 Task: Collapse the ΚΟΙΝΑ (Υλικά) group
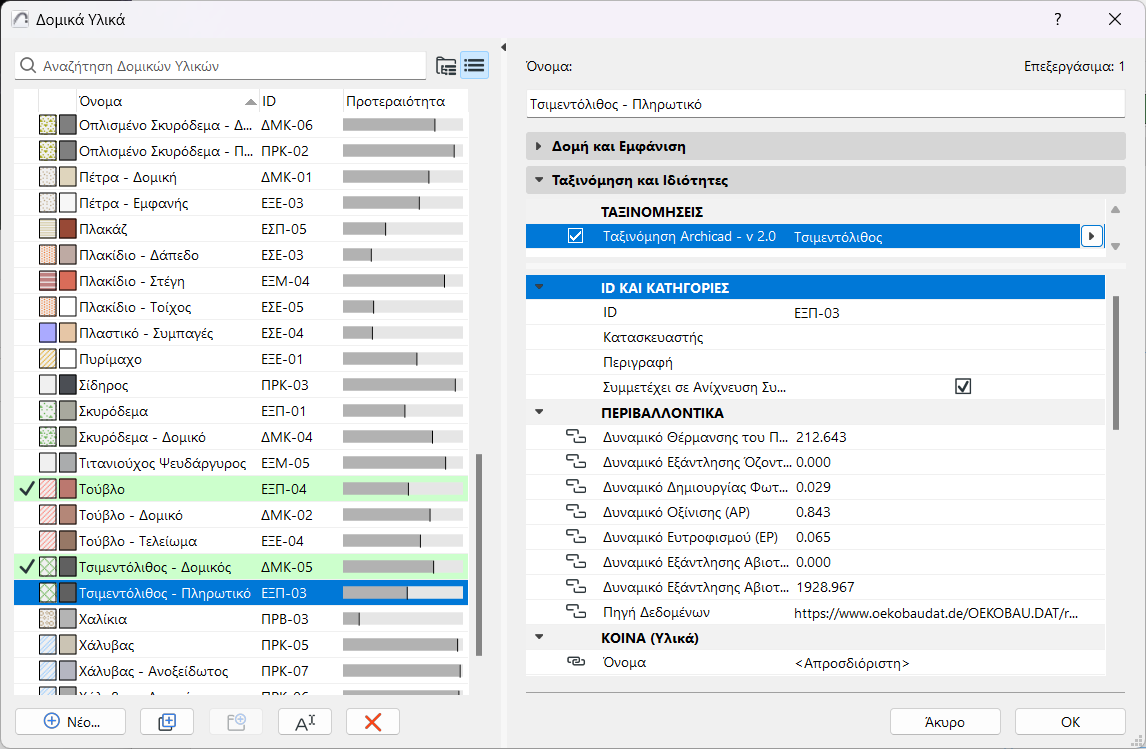539,637
